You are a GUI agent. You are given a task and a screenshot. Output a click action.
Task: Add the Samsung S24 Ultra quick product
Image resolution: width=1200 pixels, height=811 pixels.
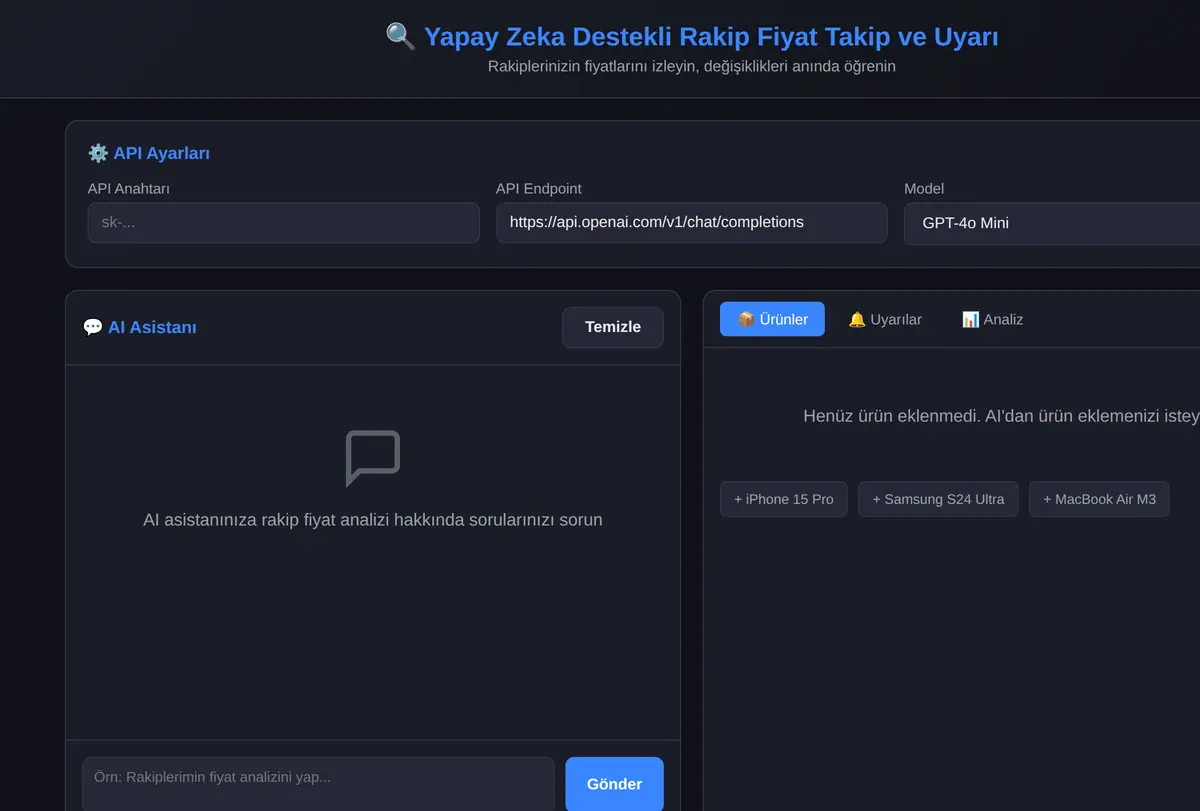[938, 499]
